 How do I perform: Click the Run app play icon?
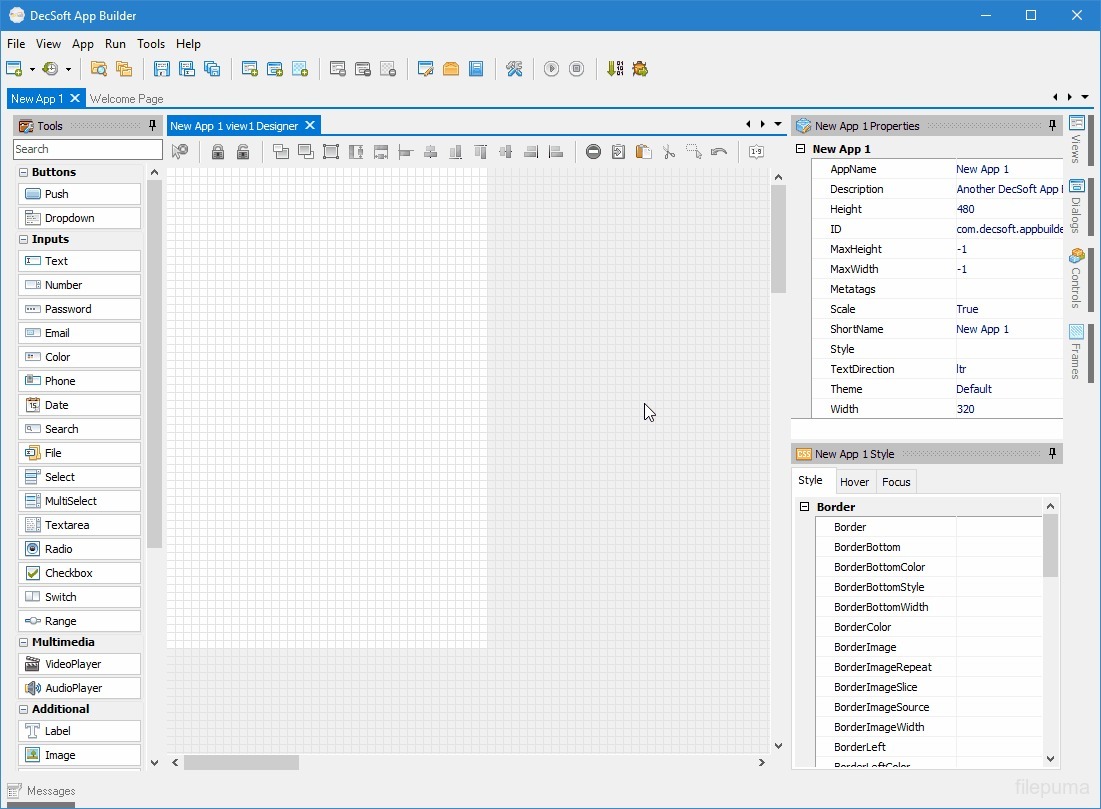(x=551, y=69)
